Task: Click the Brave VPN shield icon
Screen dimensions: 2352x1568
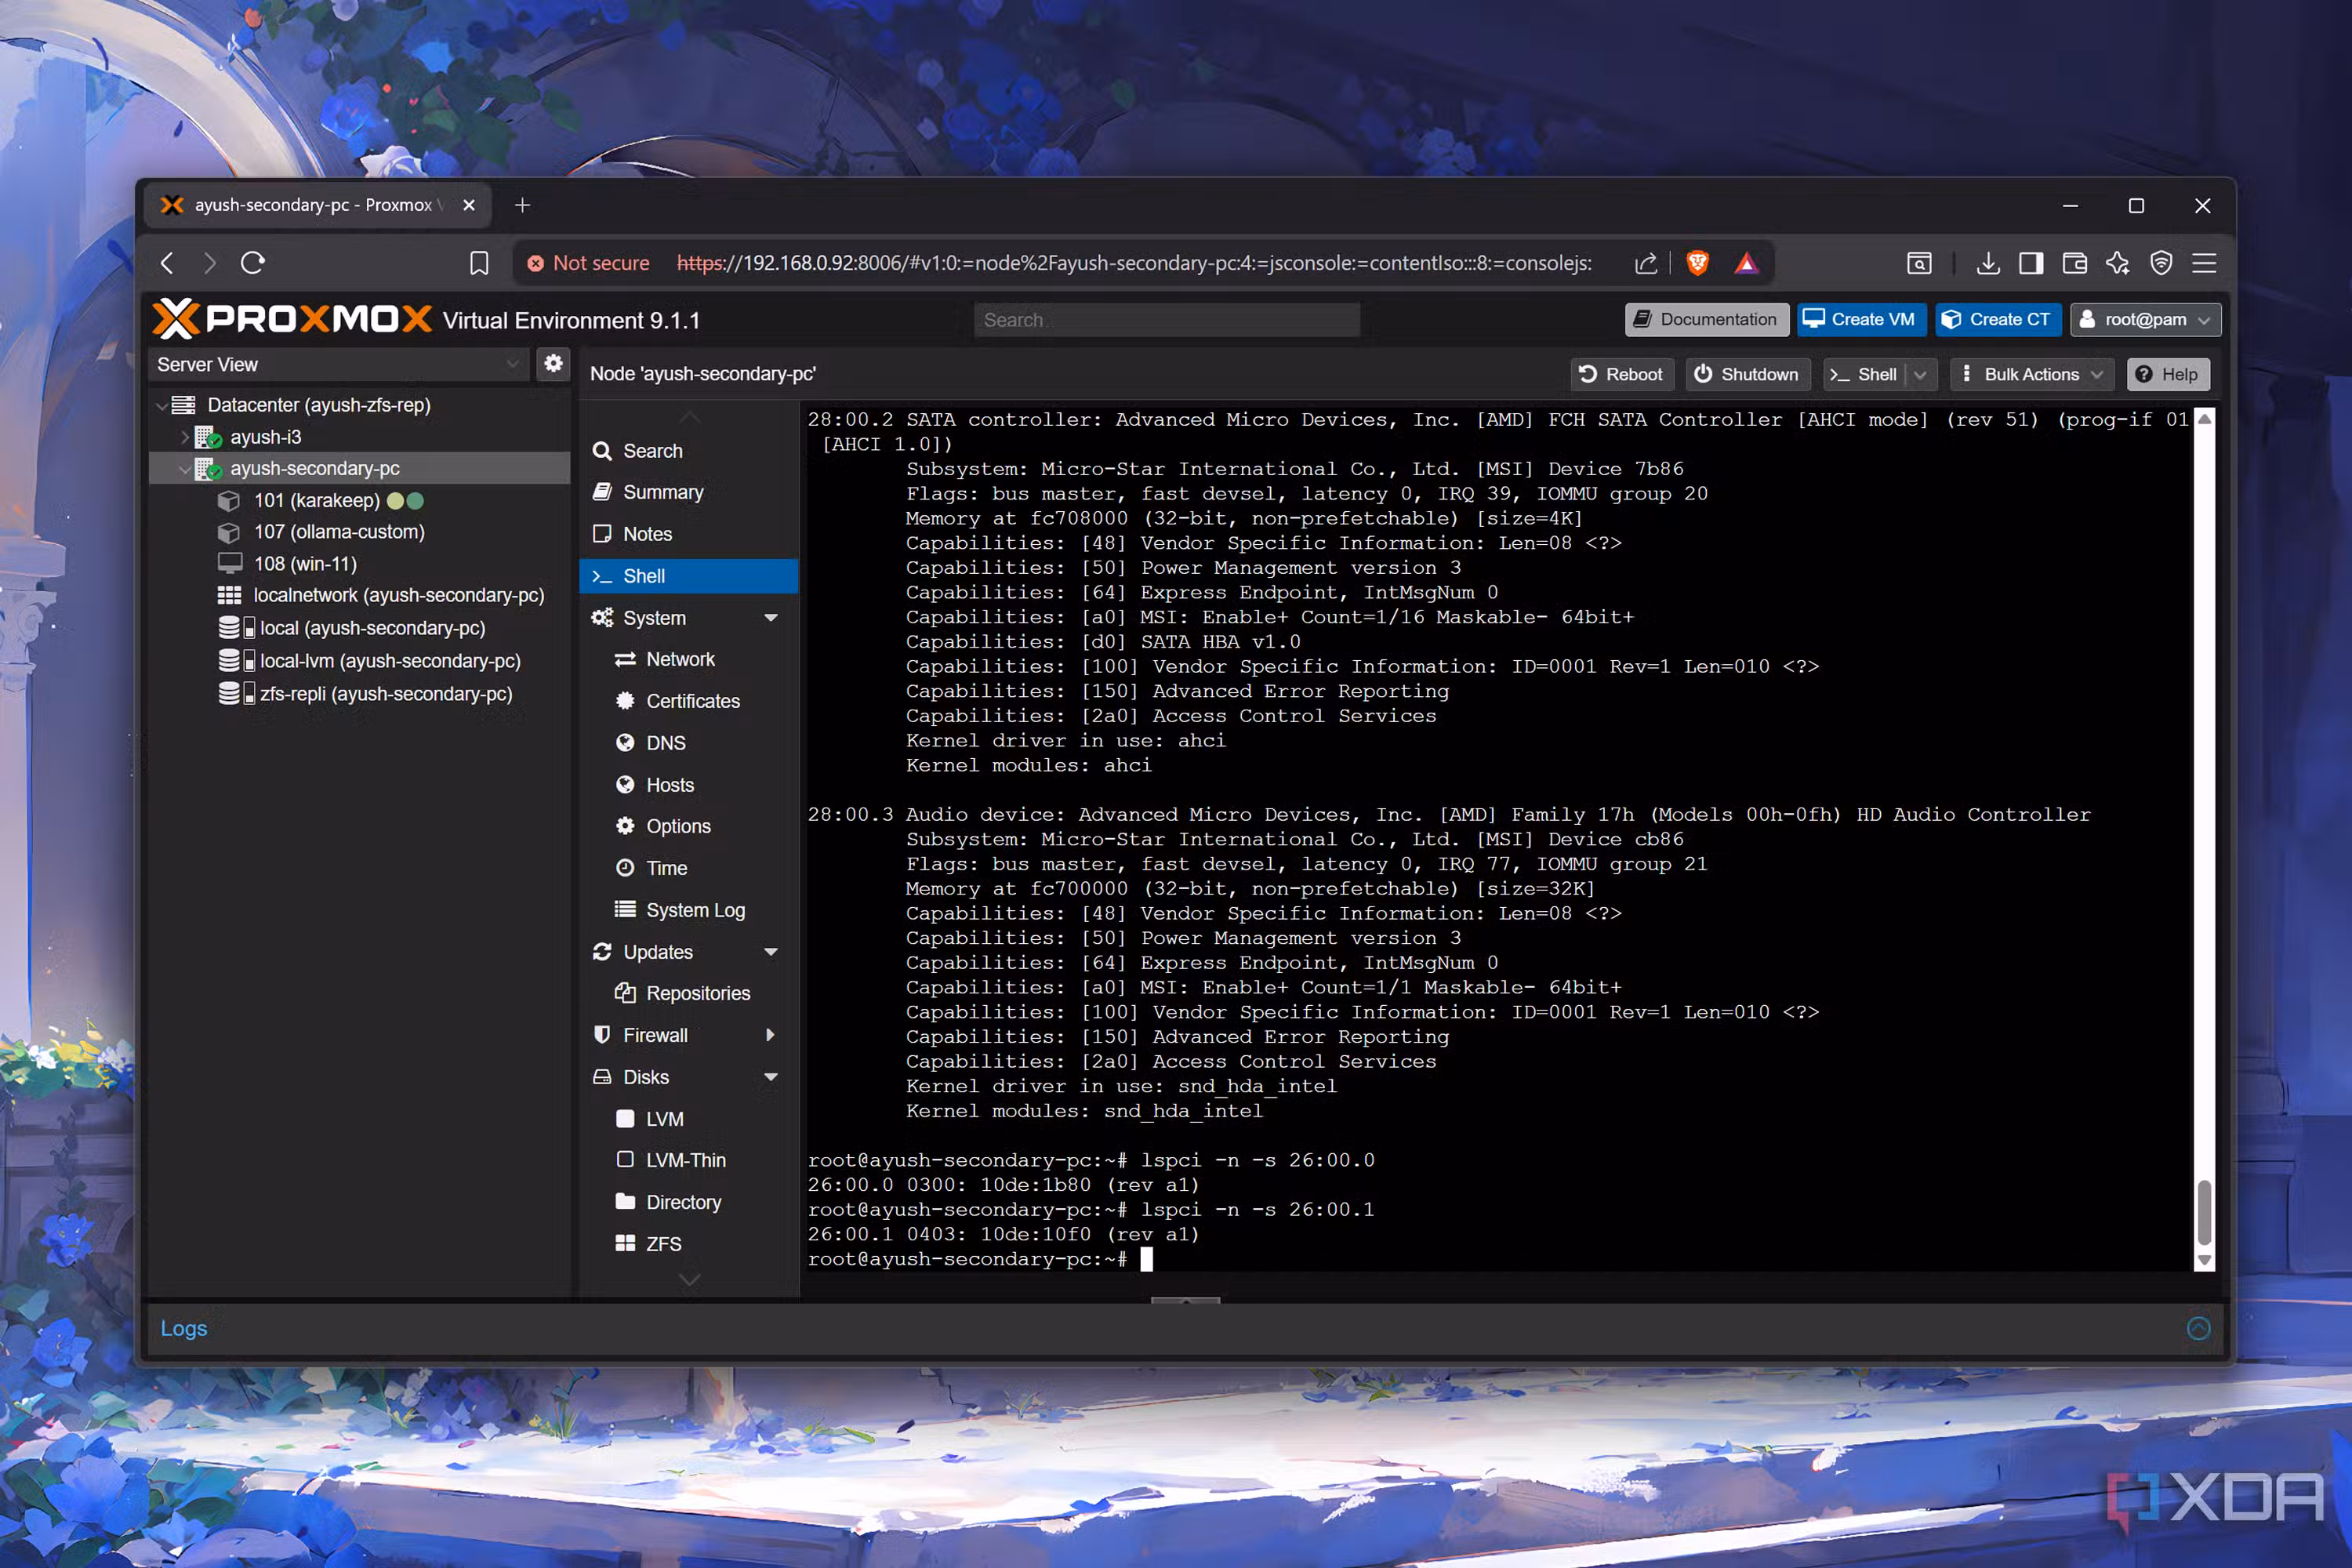Action: tap(2161, 263)
